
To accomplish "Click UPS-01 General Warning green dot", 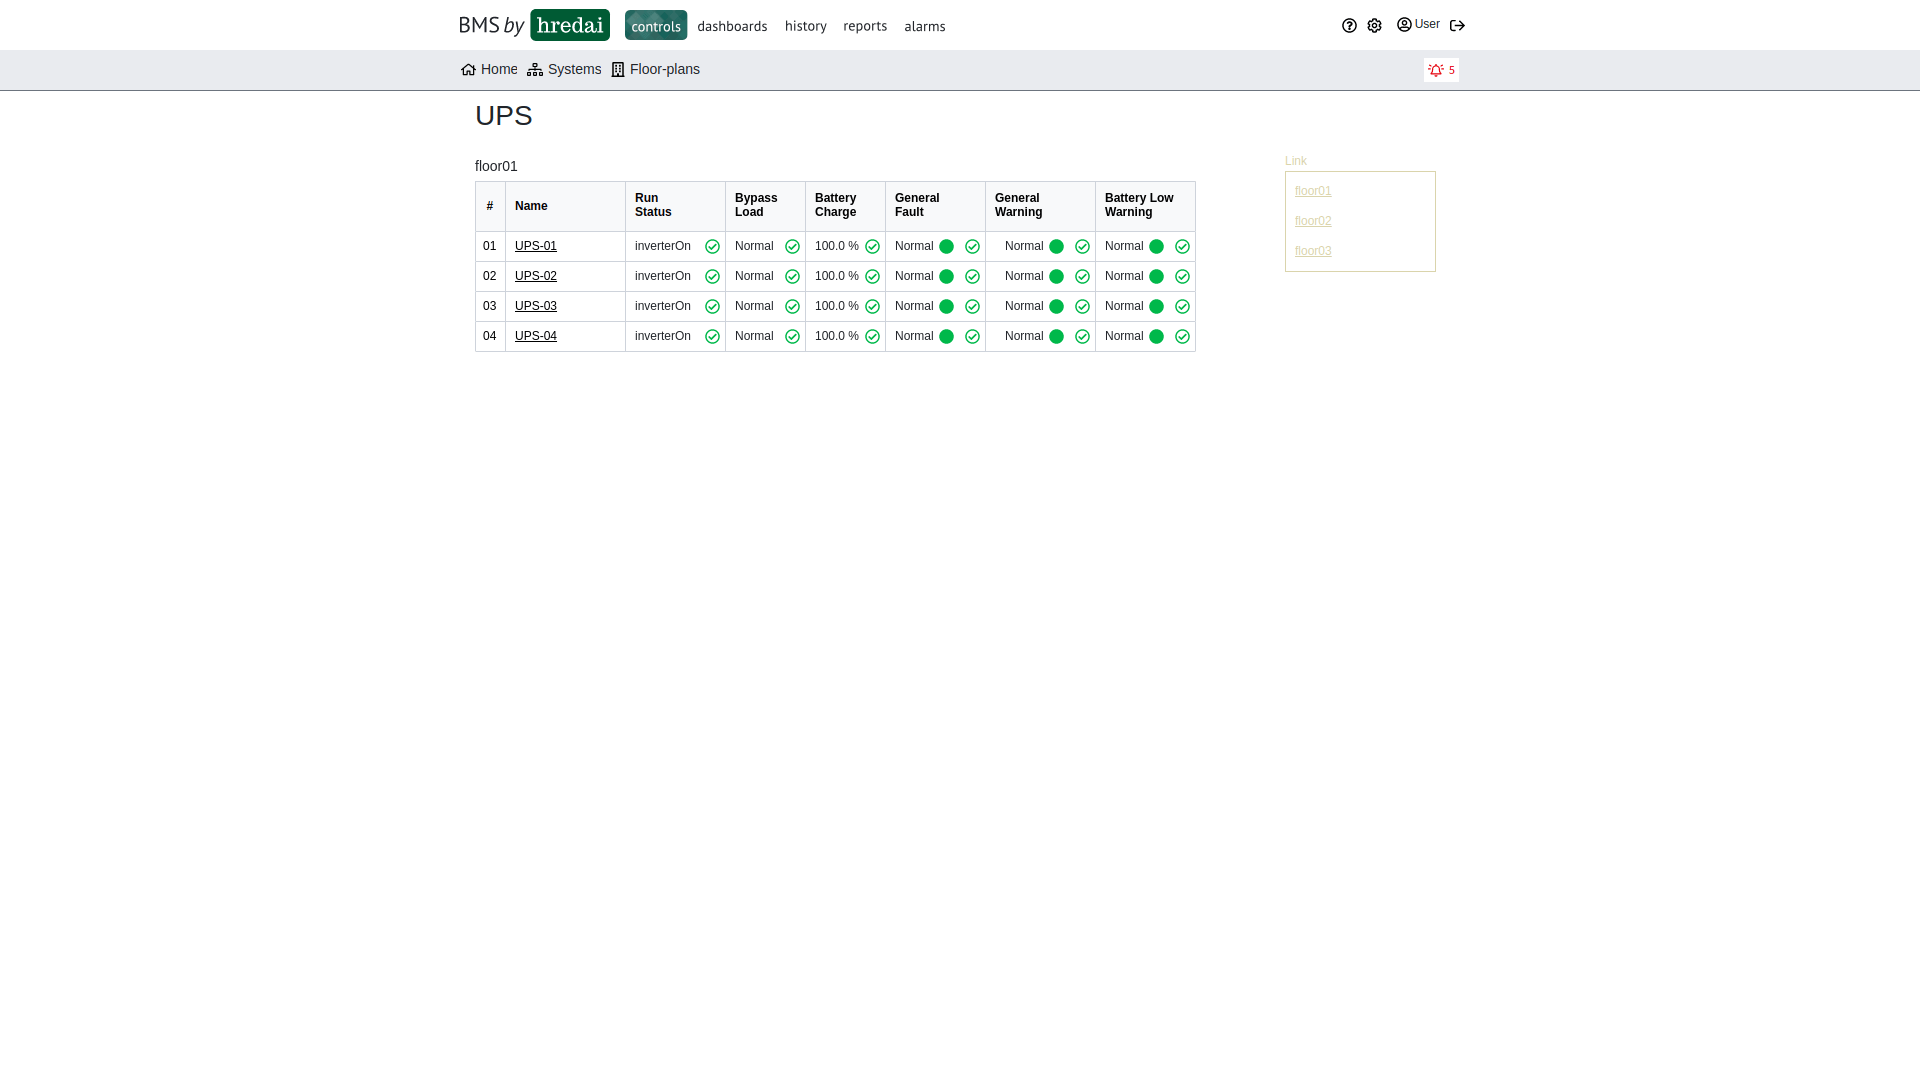I will tap(1056, 247).
